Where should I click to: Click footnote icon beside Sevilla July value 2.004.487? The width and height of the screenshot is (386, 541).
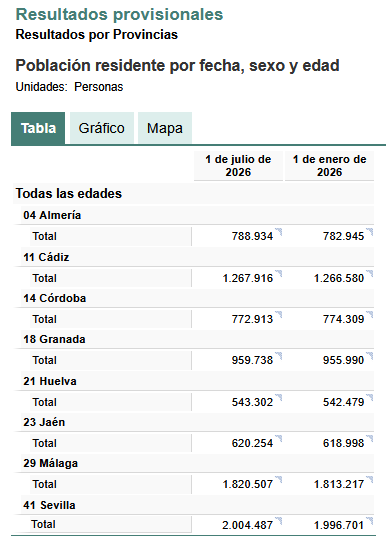(x=278, y=521)
